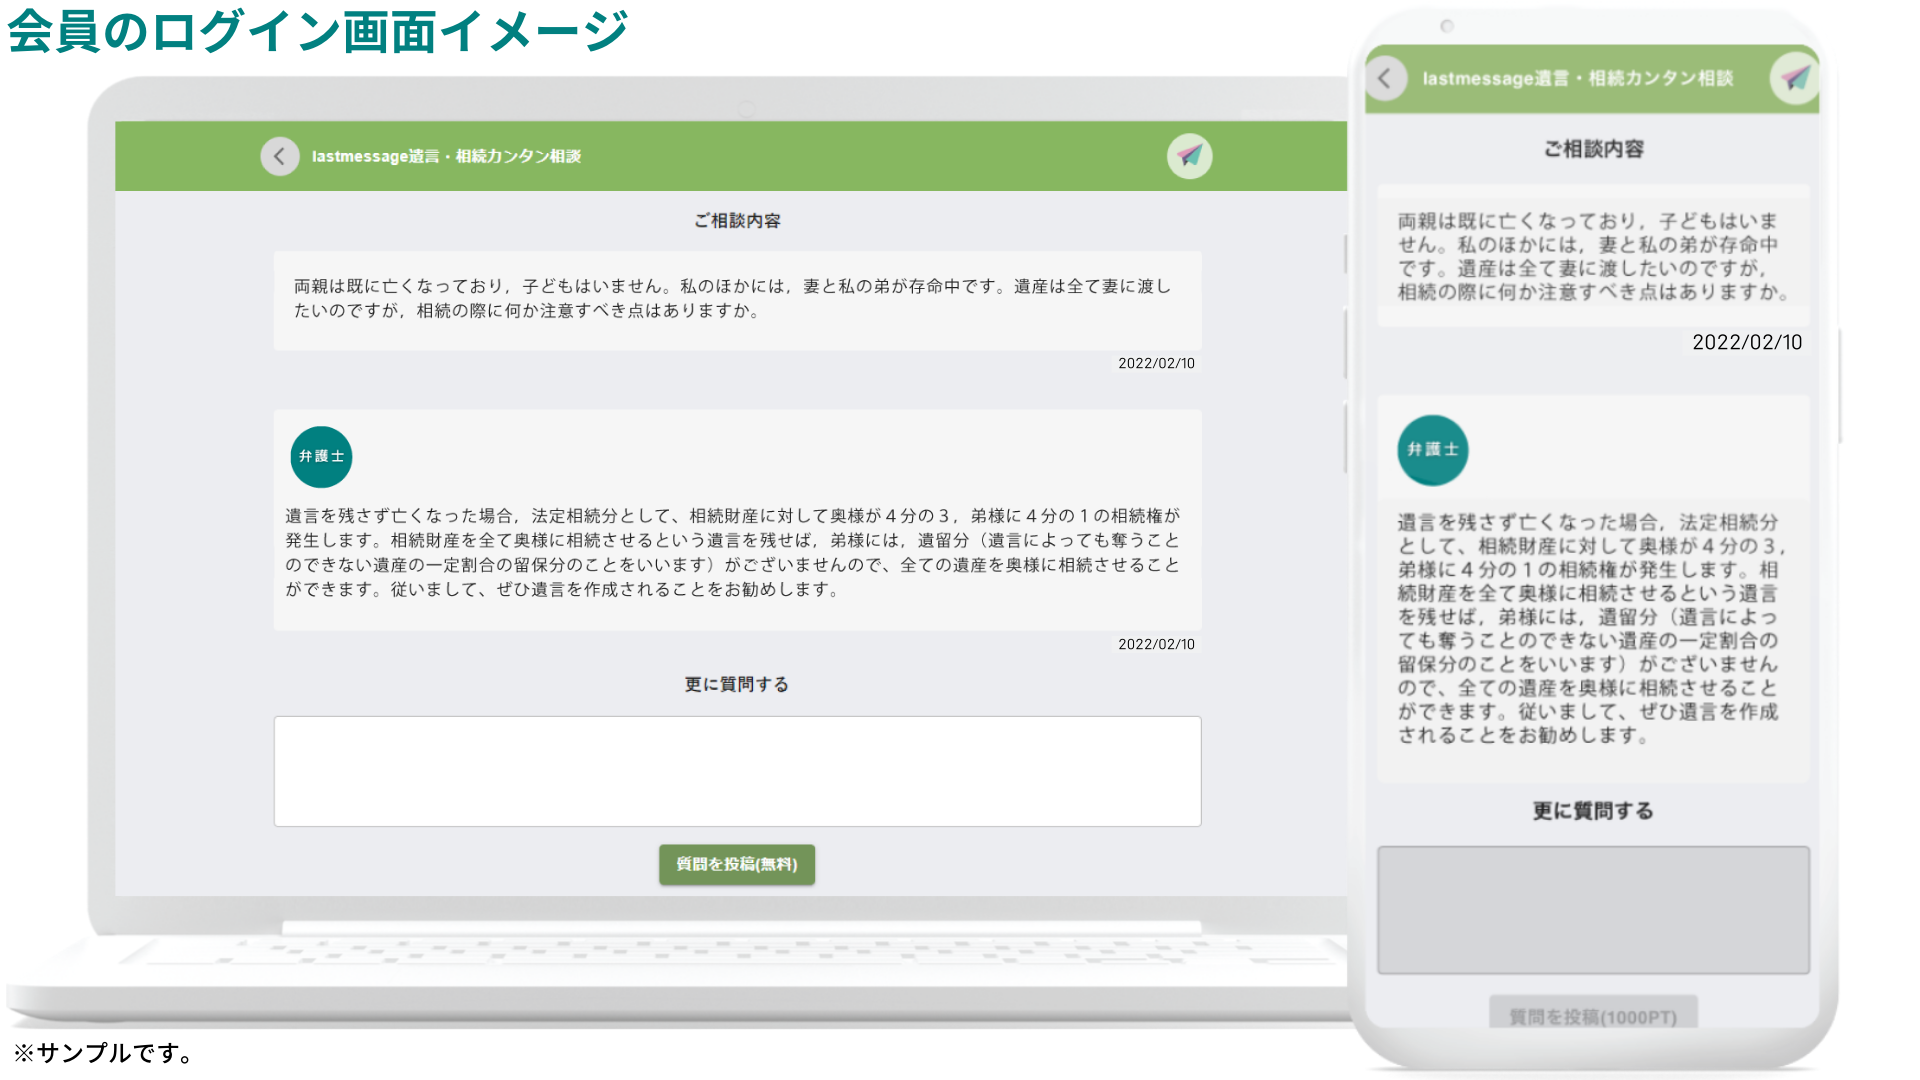Click the 会員のログイン画面イメージ page title
1920x1080 pixels.
pos(318,32)
